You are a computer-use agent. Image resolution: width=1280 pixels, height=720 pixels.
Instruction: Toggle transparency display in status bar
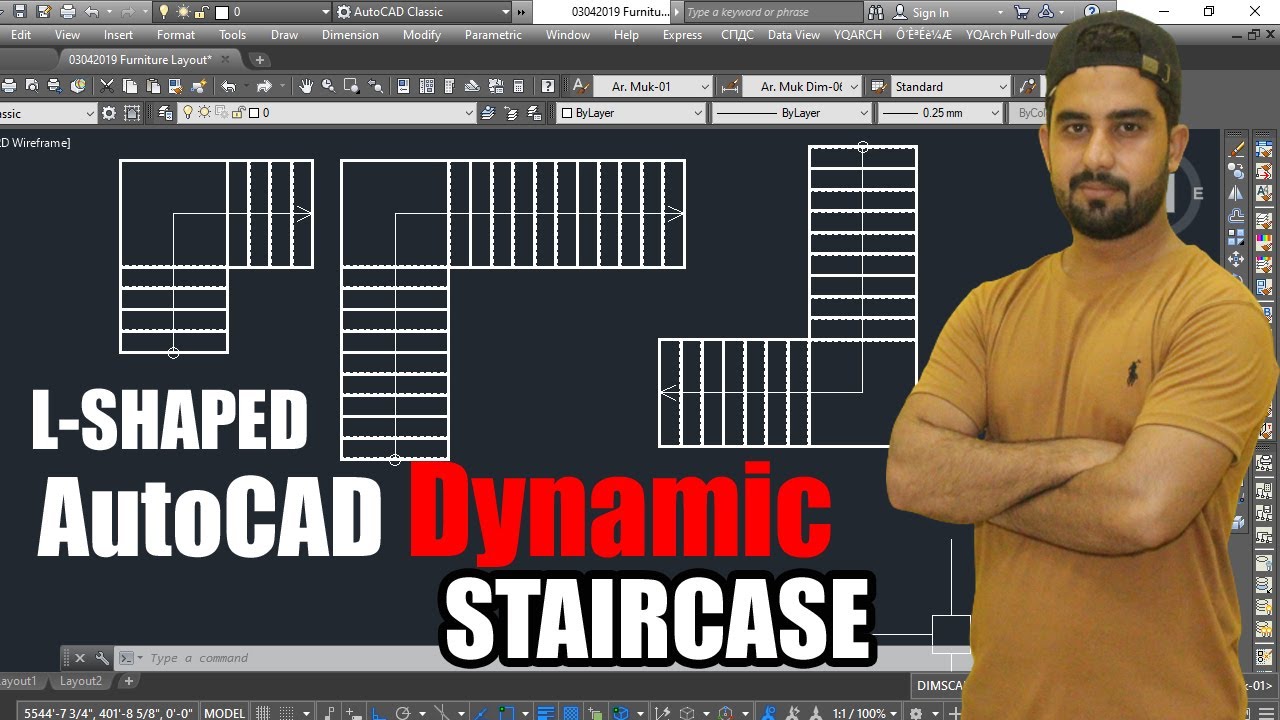coord(570,713)
